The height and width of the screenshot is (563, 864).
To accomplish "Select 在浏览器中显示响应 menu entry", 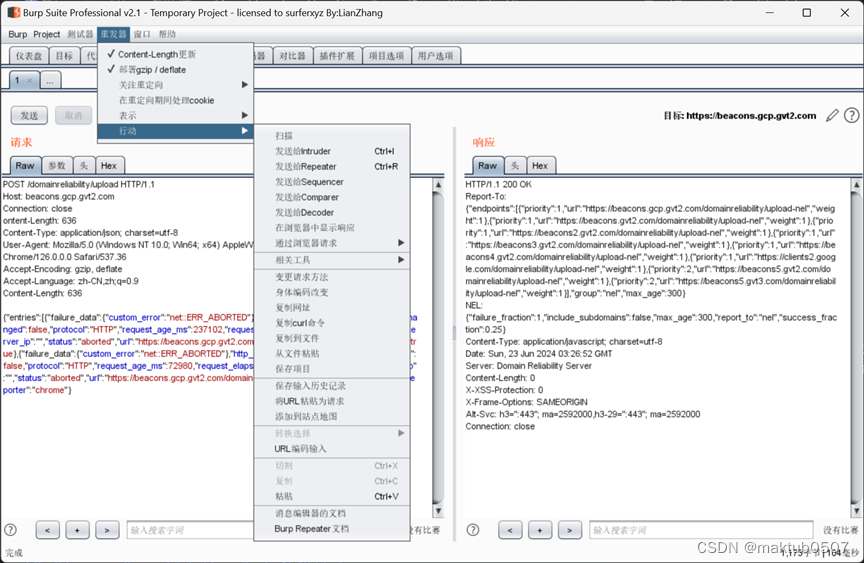I will pos(332,228).
